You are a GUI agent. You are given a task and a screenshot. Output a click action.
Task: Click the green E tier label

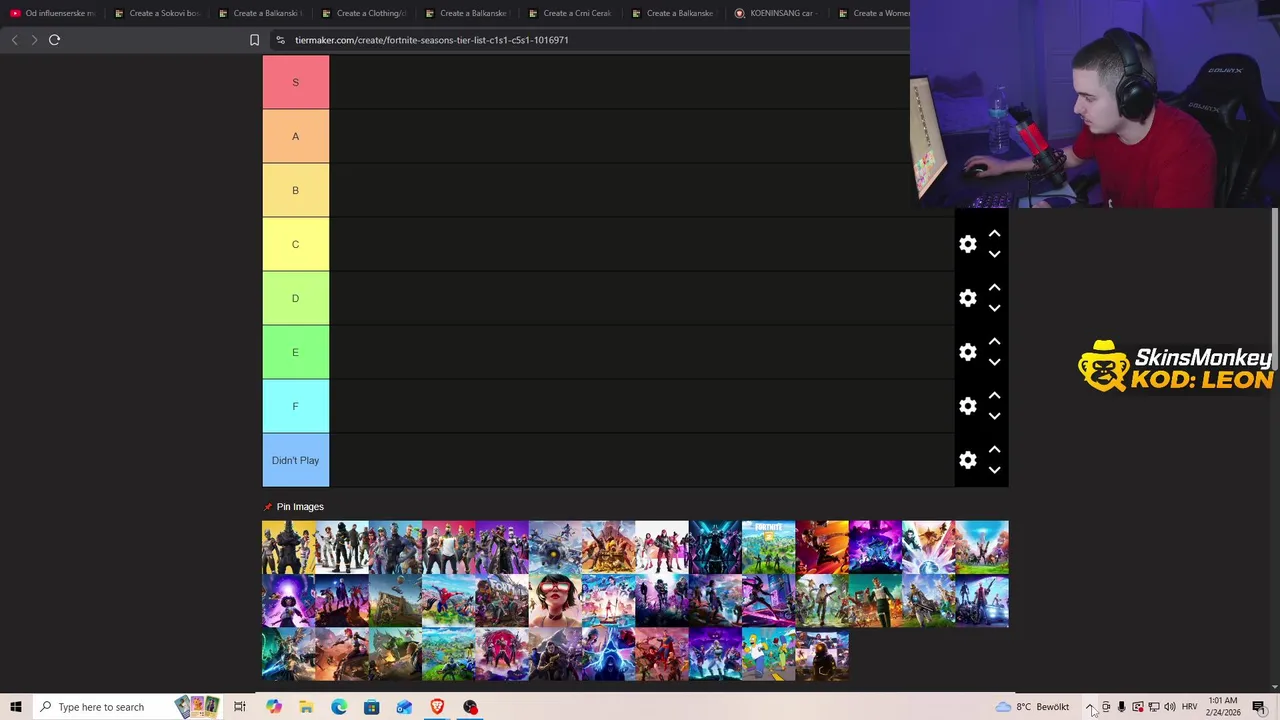coord(295,352)
